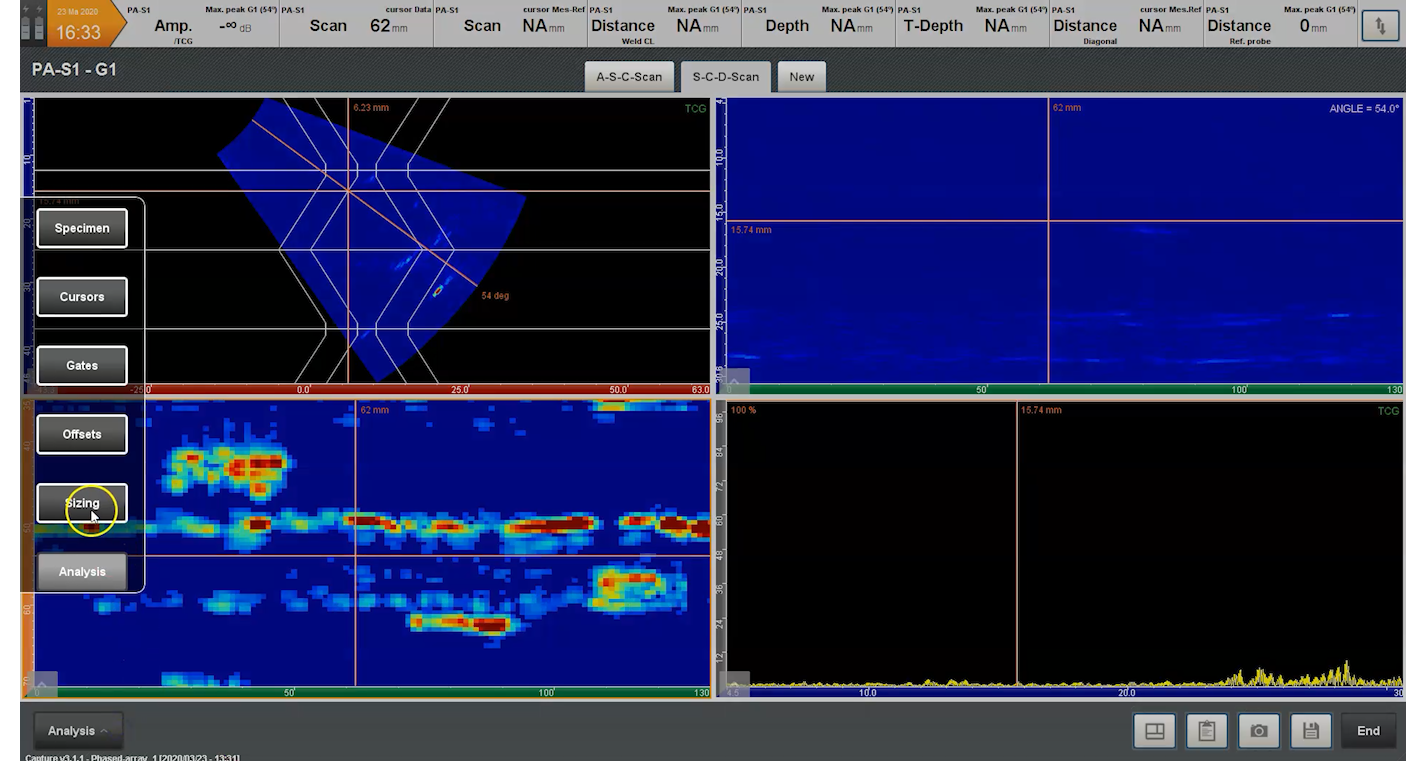The width and height of the screenshot is (1426, 761).
Task: Open the Specimen menu
Action: coord(82,228)
